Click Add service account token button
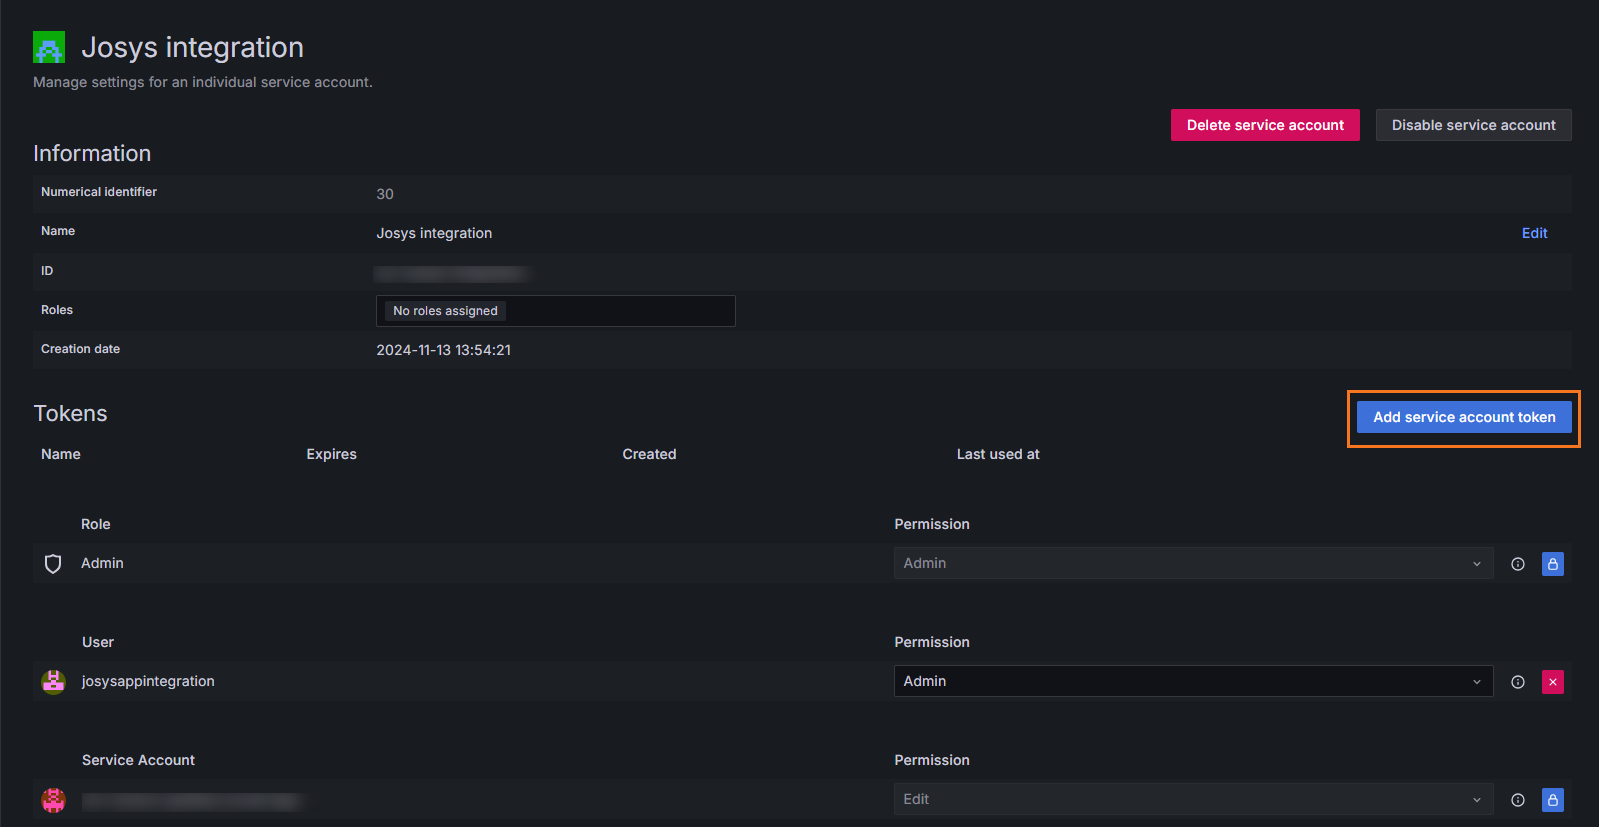 click(1464, 417)
